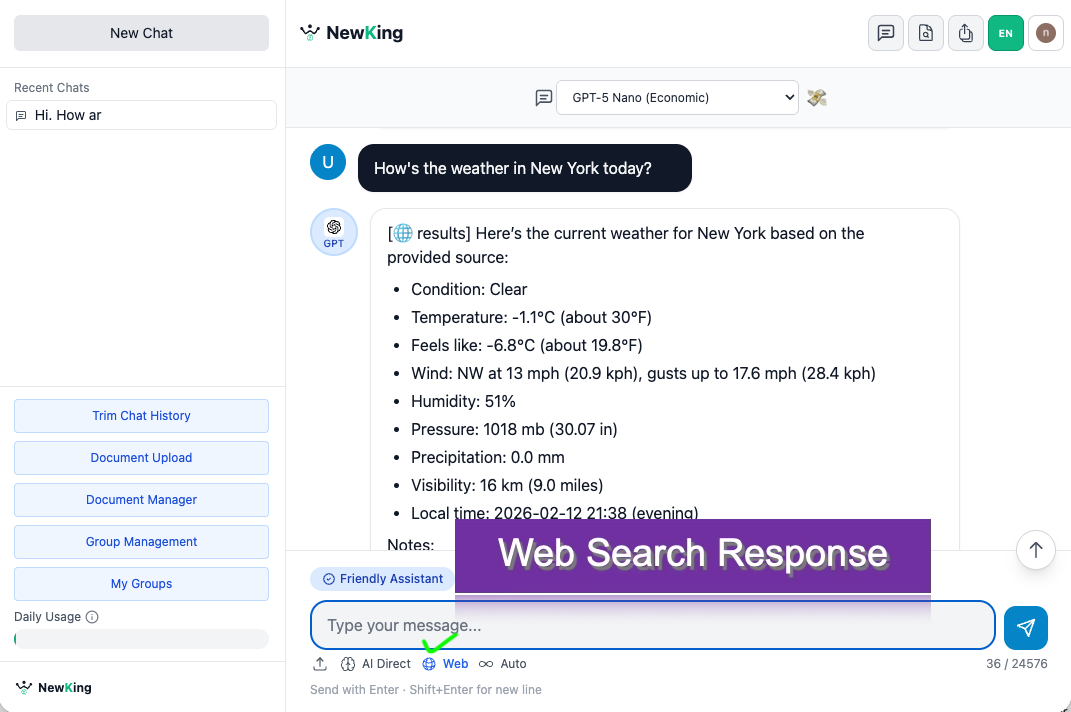Open the Friendly Assistant persona selector
This screenshot has width=1071, height=712.
point(384,578)
